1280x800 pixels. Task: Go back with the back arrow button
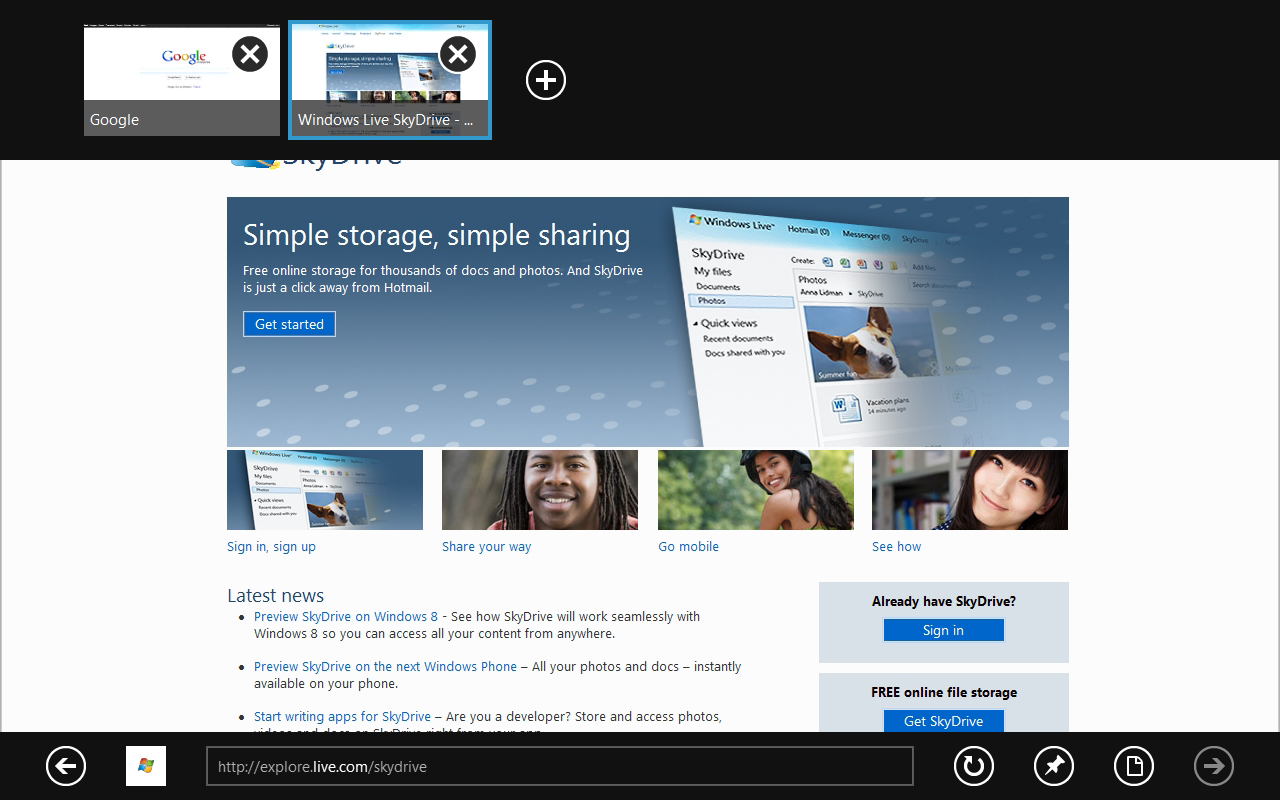coord(66,766)
